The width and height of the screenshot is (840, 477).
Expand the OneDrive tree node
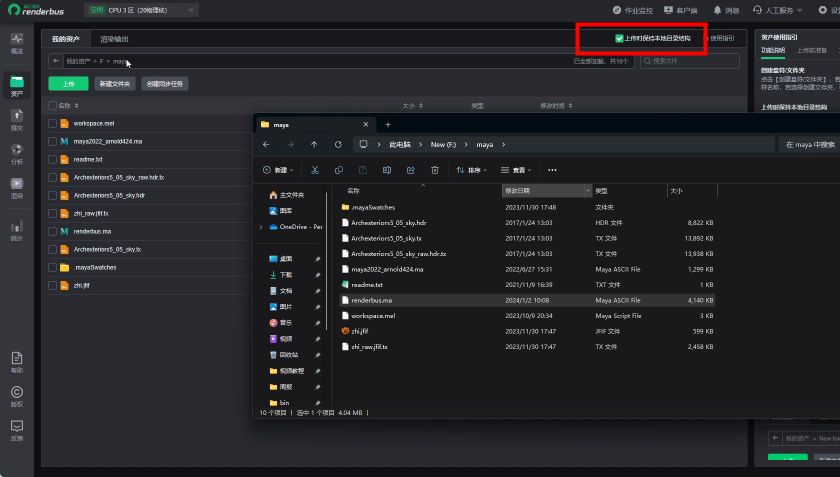pyautogui.click(x=261, y=227)
